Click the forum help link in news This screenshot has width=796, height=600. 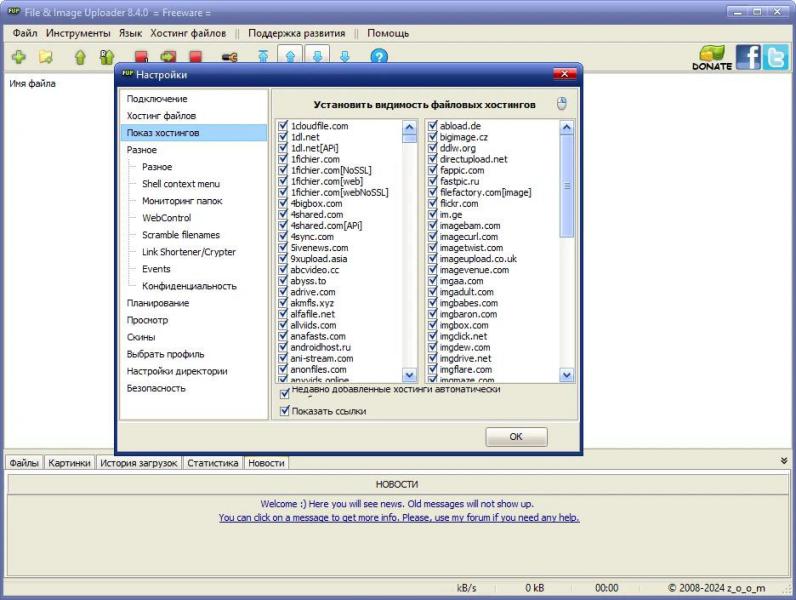click(x=399, y=517)
